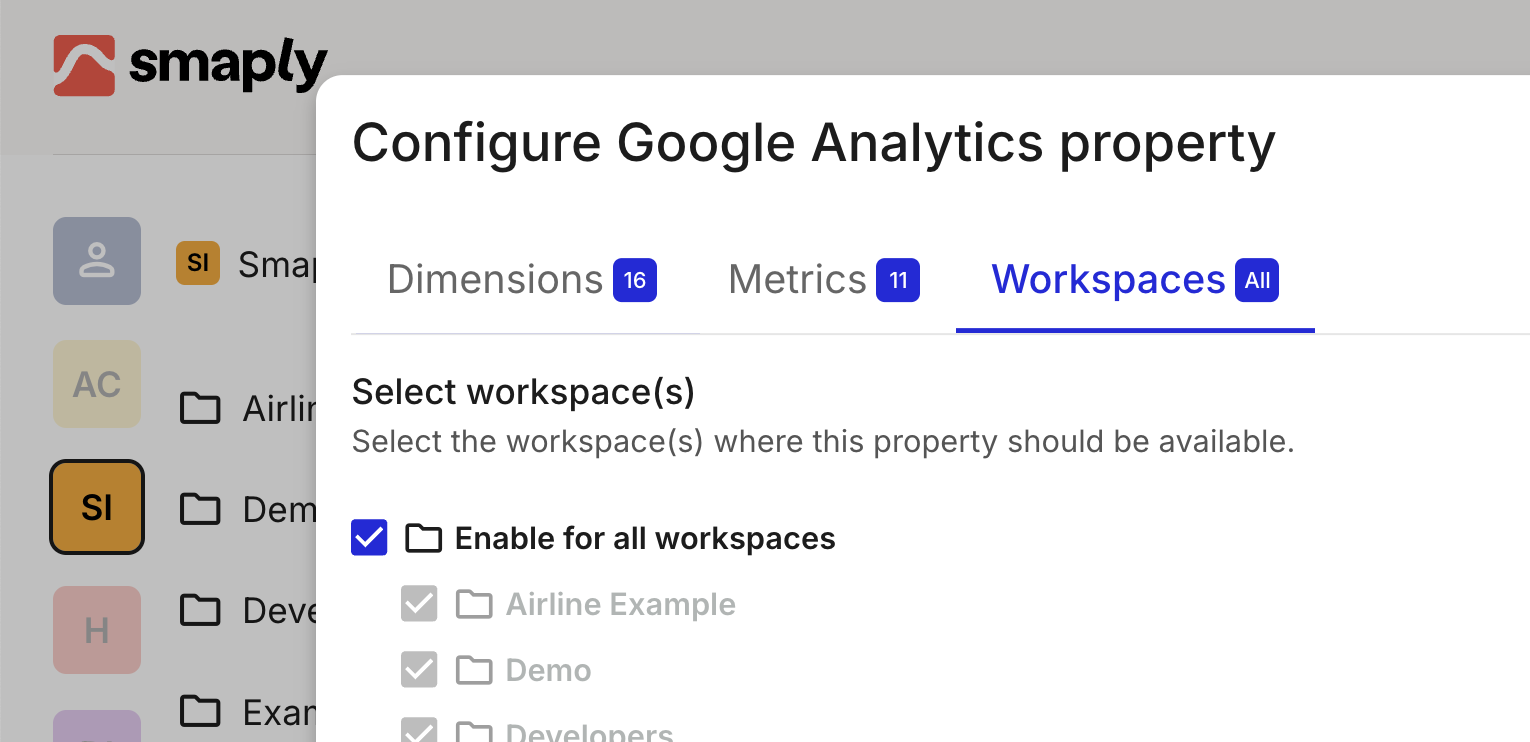
Task: Select the Workspaces tab
Action: click(1135, 280)
